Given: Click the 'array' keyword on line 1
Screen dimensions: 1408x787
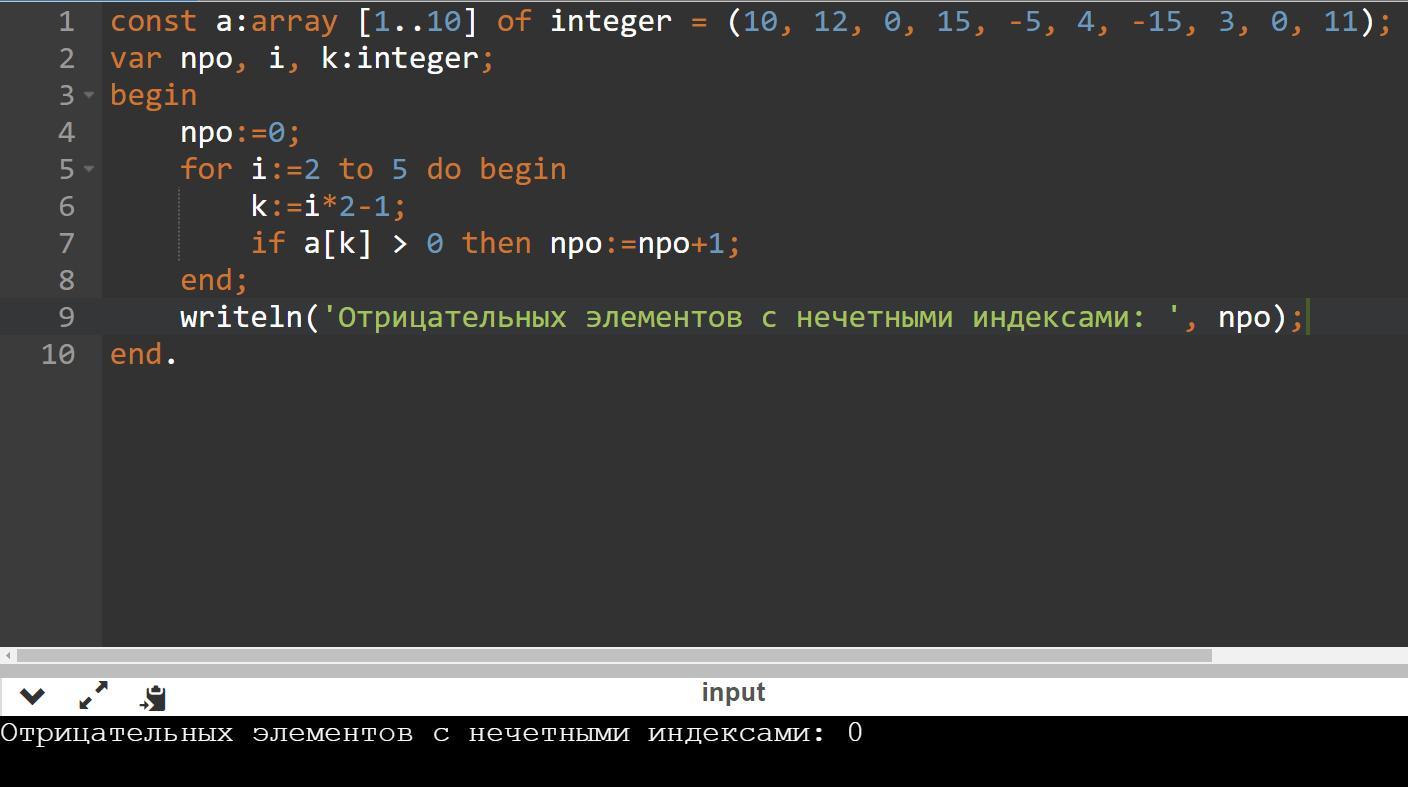Looking at the screenshot, I should click(x=295, y=21).
